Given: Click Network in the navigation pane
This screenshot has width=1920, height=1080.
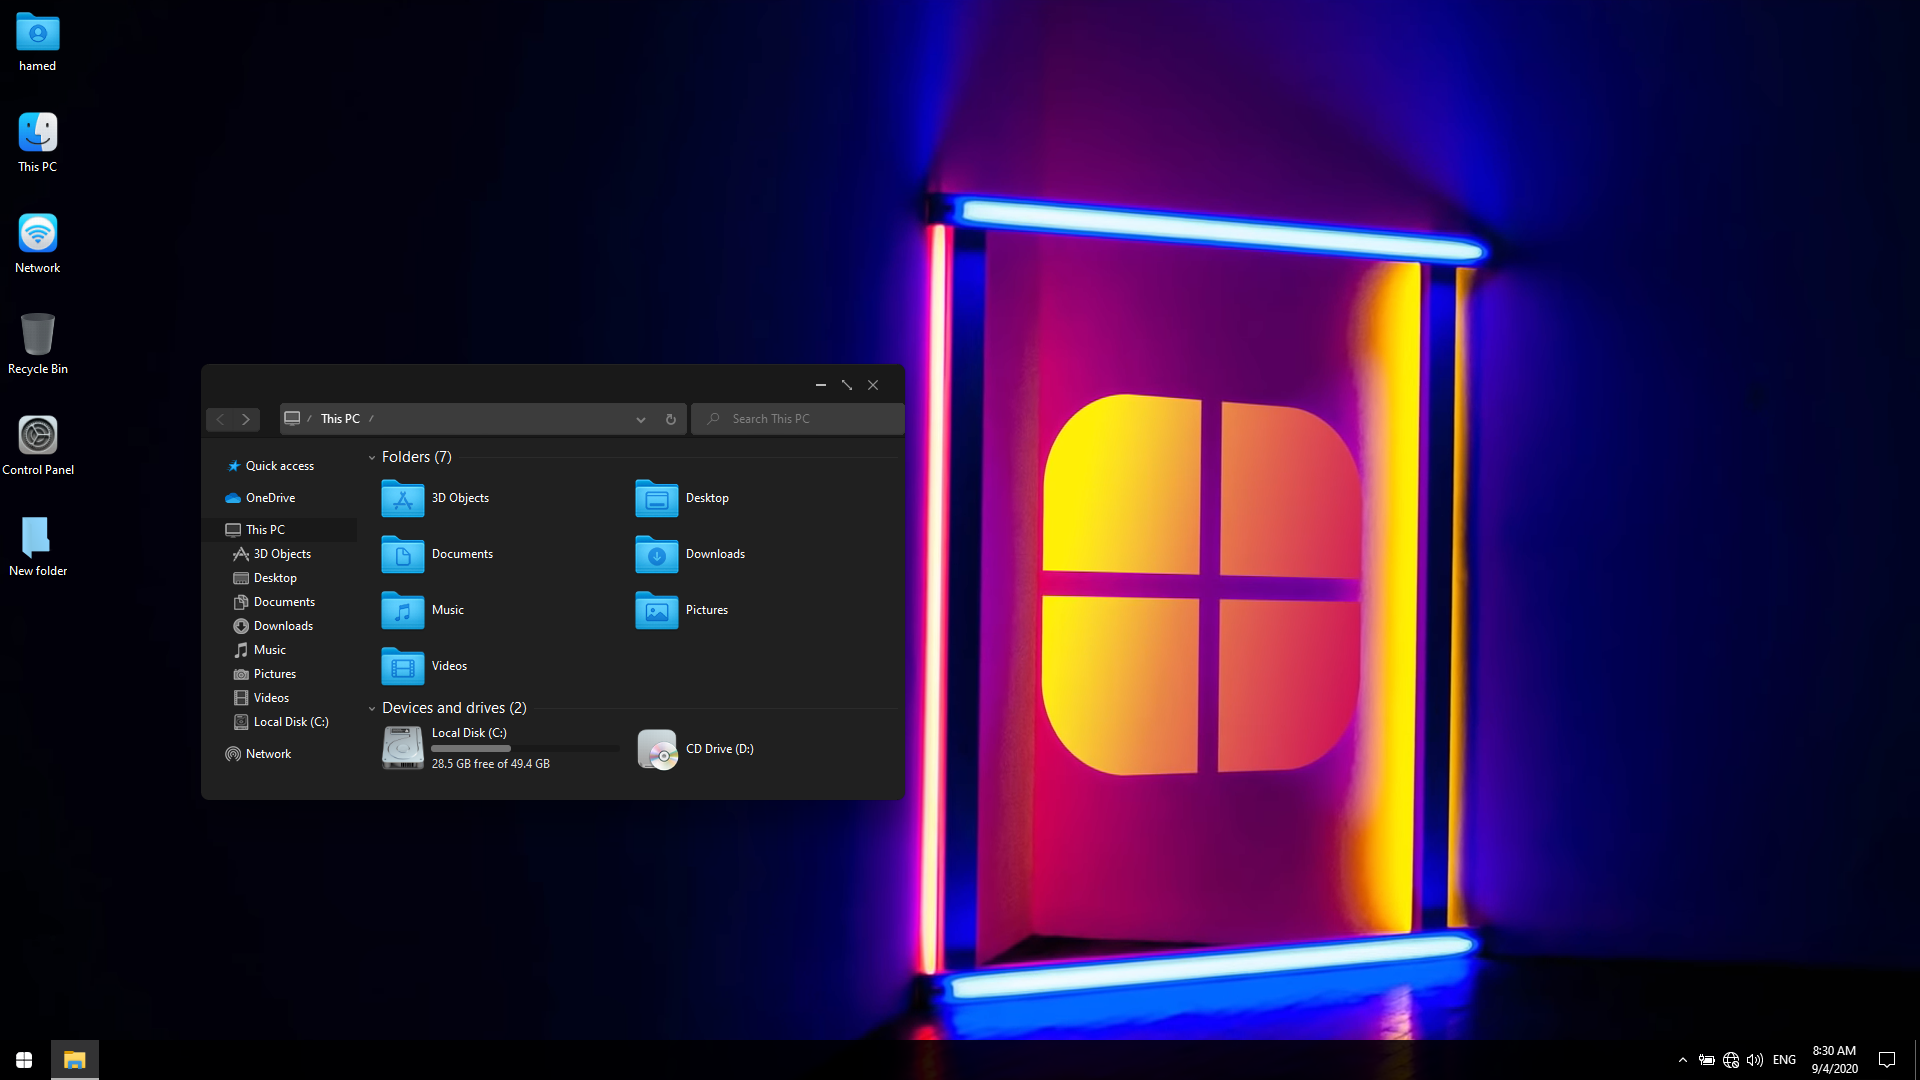Looking at the screenshot, I should [268, 754].
